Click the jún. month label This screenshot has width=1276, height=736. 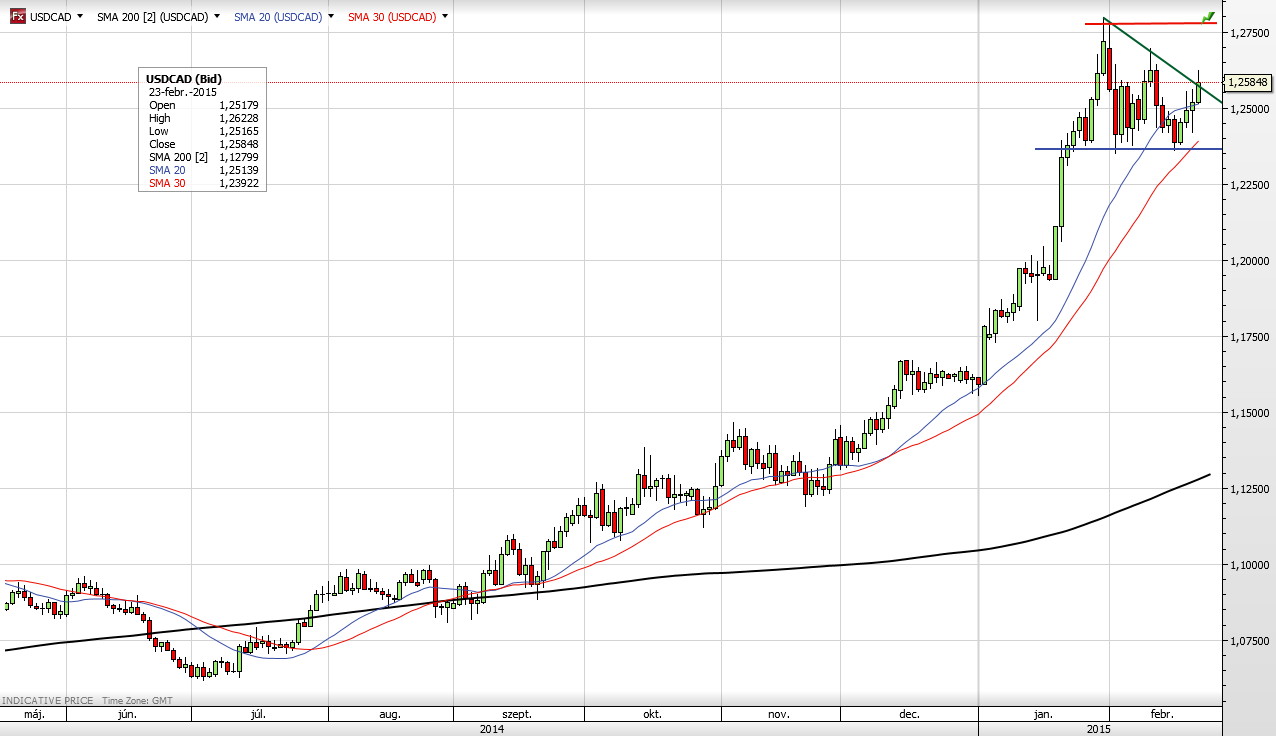(x=127, y=715)
